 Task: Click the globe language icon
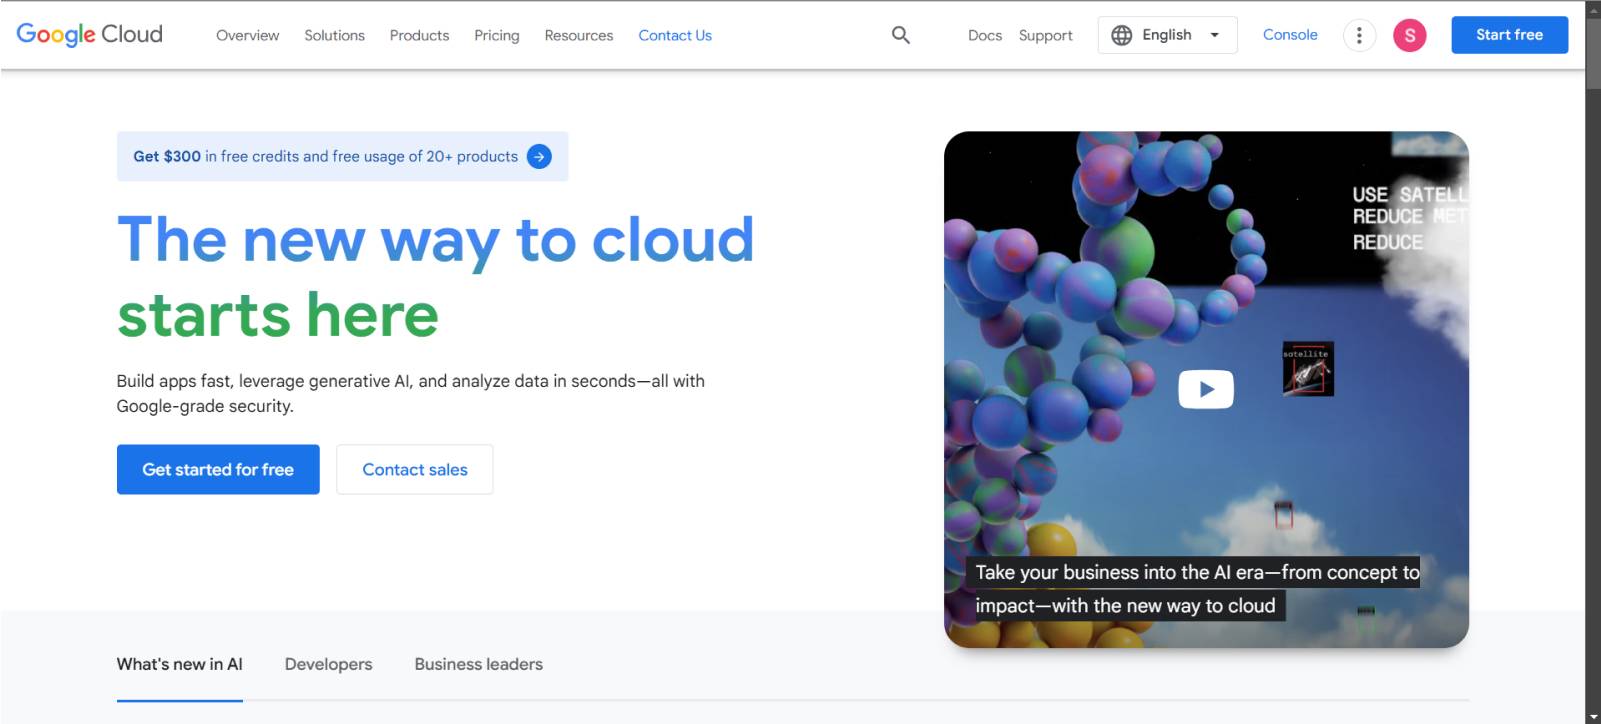coord(1122,35)
